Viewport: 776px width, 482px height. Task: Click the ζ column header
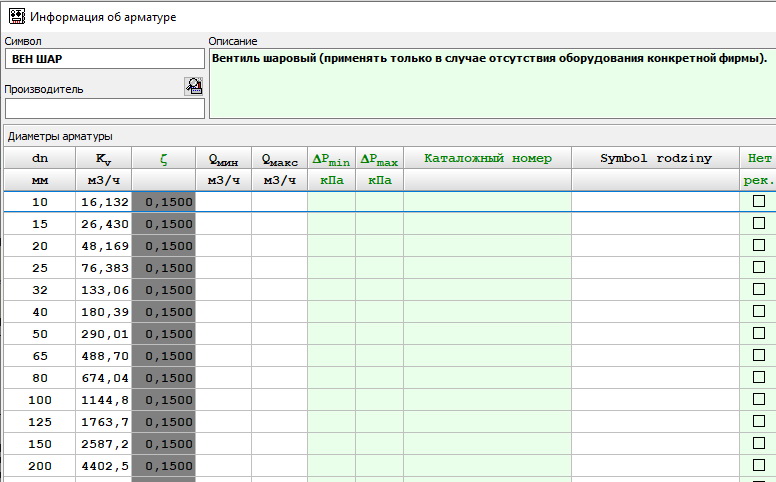pyautogui.click(x=164, y=158)
